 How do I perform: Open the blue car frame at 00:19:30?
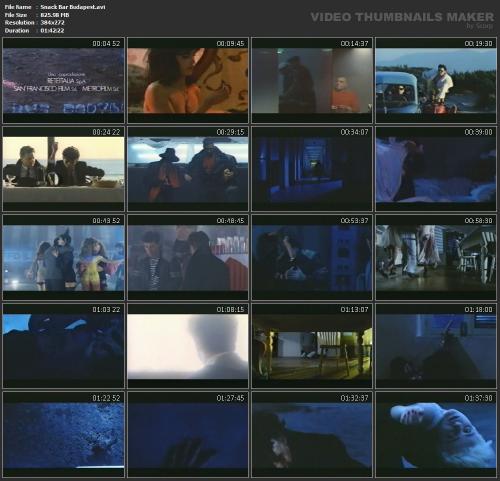436,80
